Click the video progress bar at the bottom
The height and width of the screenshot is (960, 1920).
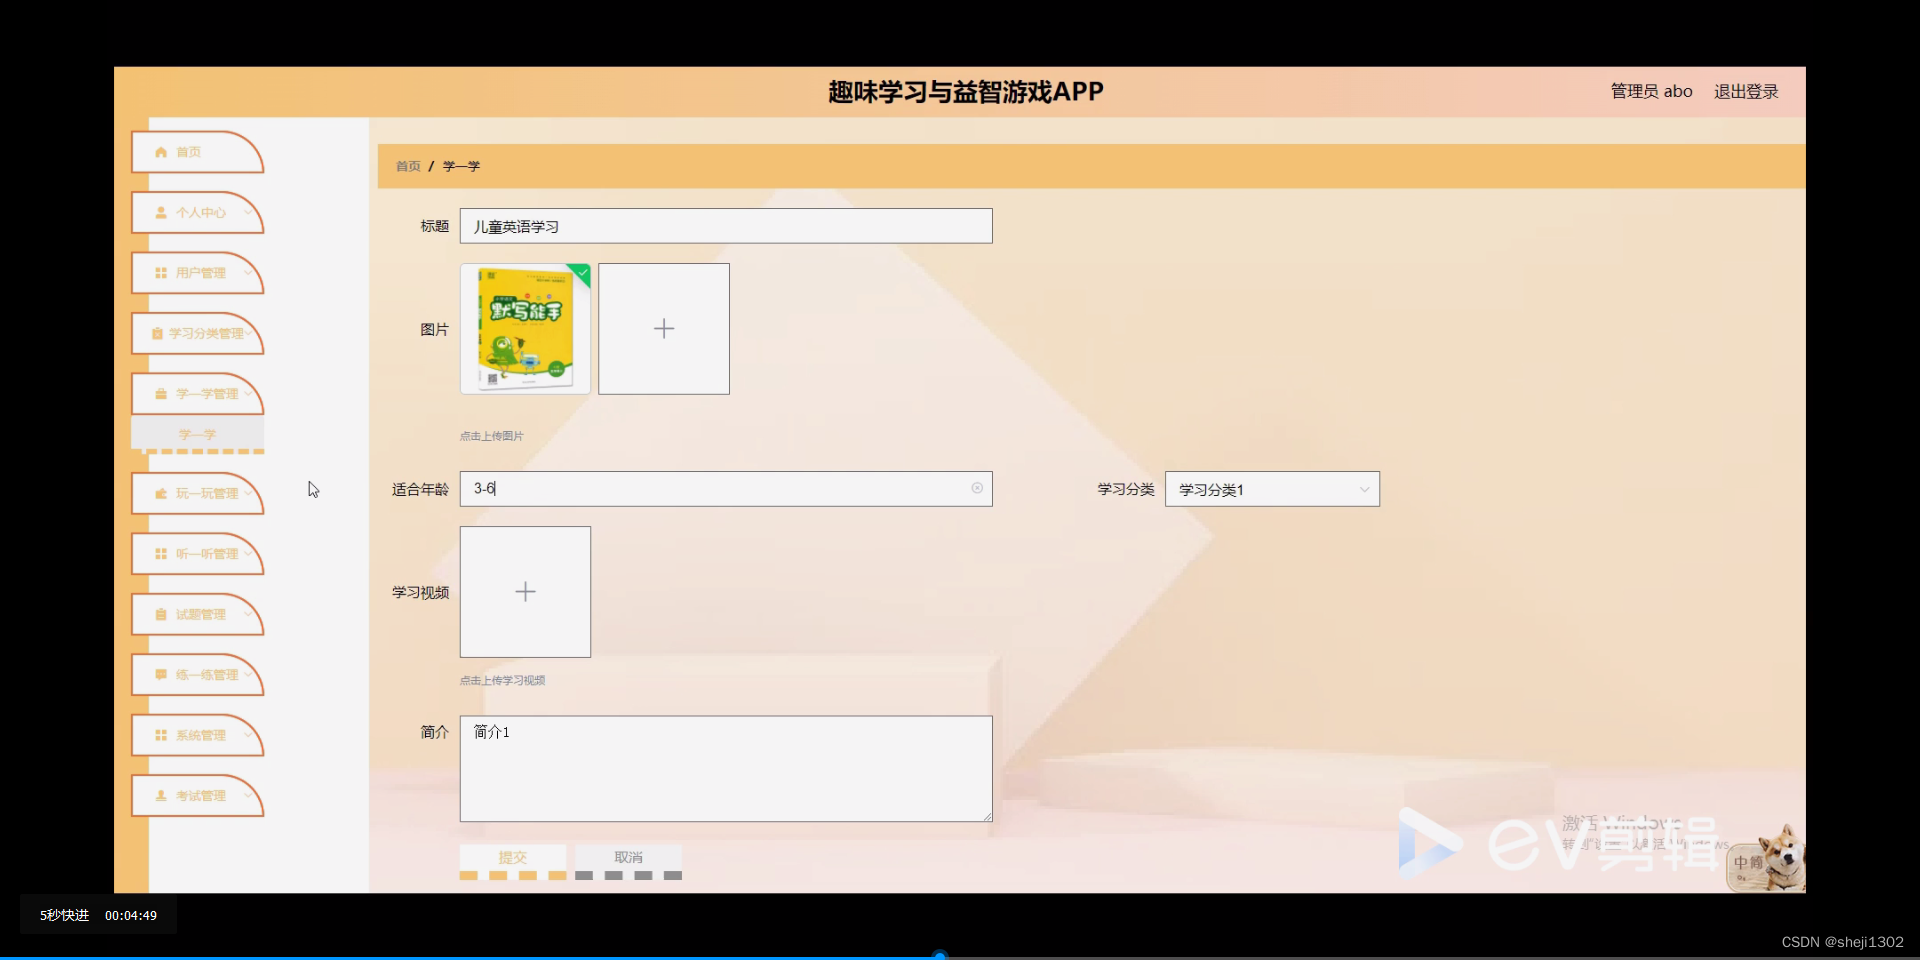pos(940,954)
